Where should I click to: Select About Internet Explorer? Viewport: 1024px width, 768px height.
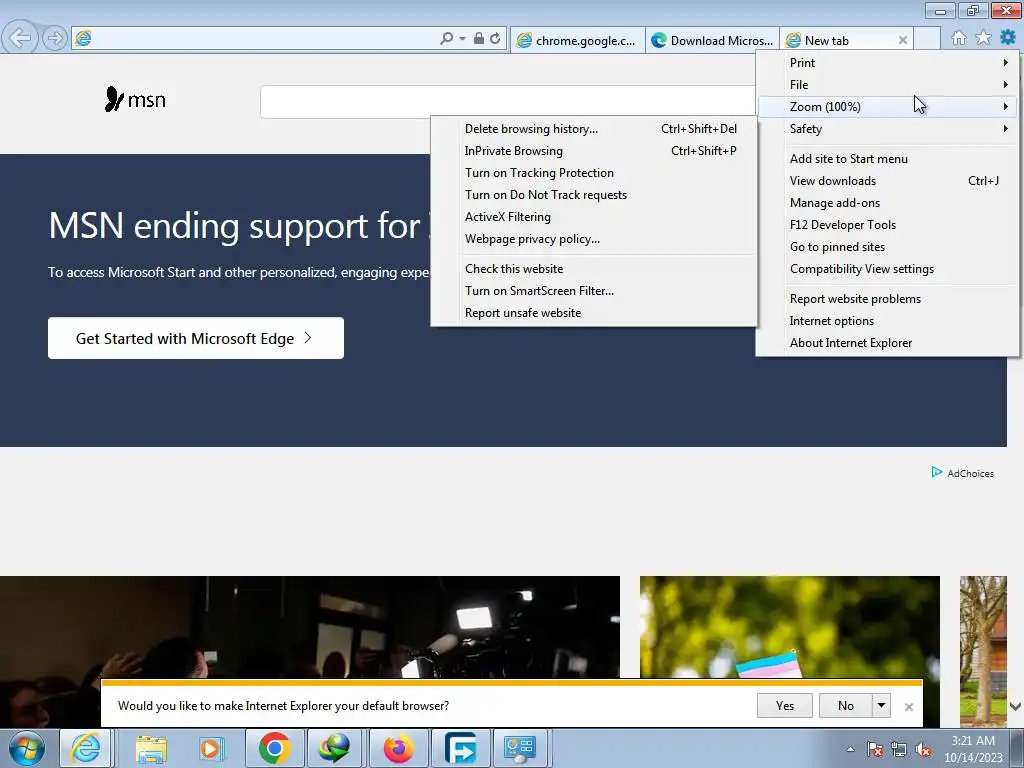tap(888, 343)
